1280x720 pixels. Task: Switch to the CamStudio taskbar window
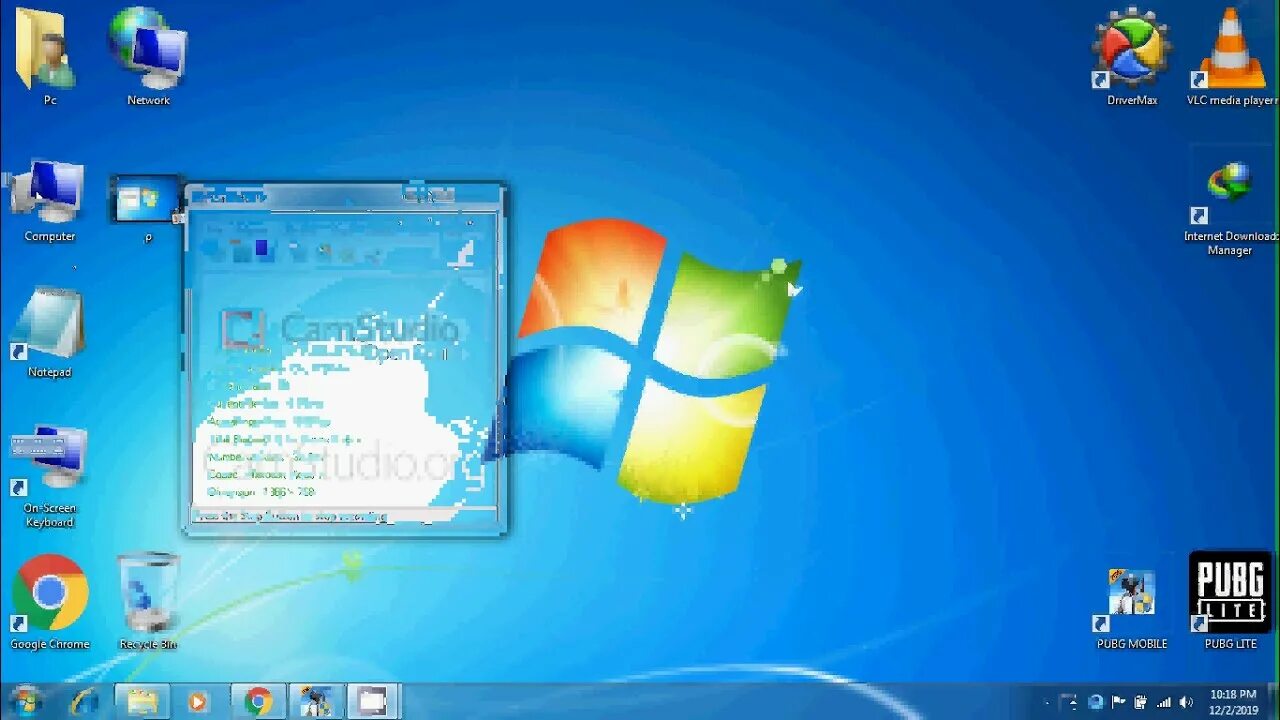[373, 702]
